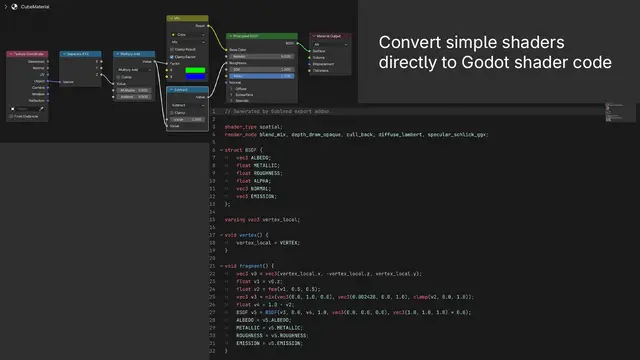The width and height of the screenshot is (640, 360).
Task: Click the 'float ROUGHNESS;' struct line
Action: 259,173
